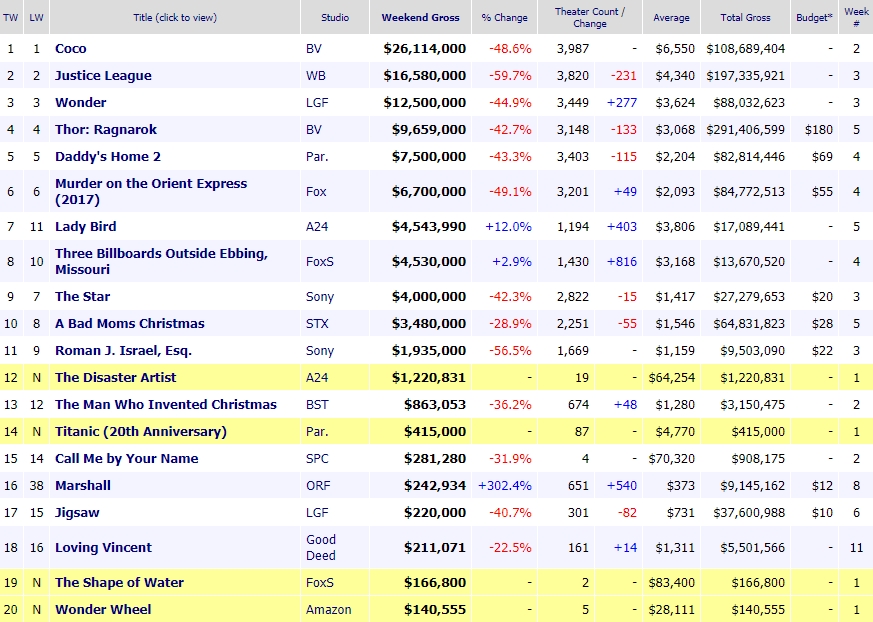Sort by Weekend Gross column header
Screen dimensions: 873x622
click(420, 17)
